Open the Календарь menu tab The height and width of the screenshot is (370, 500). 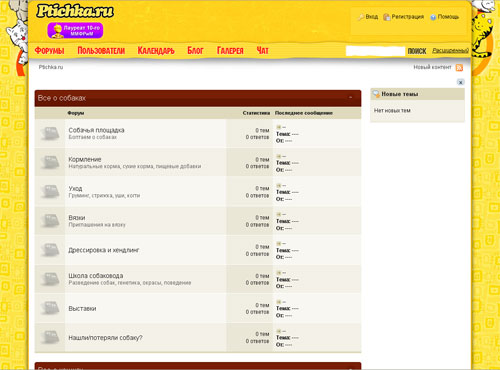tap(156, 51)
